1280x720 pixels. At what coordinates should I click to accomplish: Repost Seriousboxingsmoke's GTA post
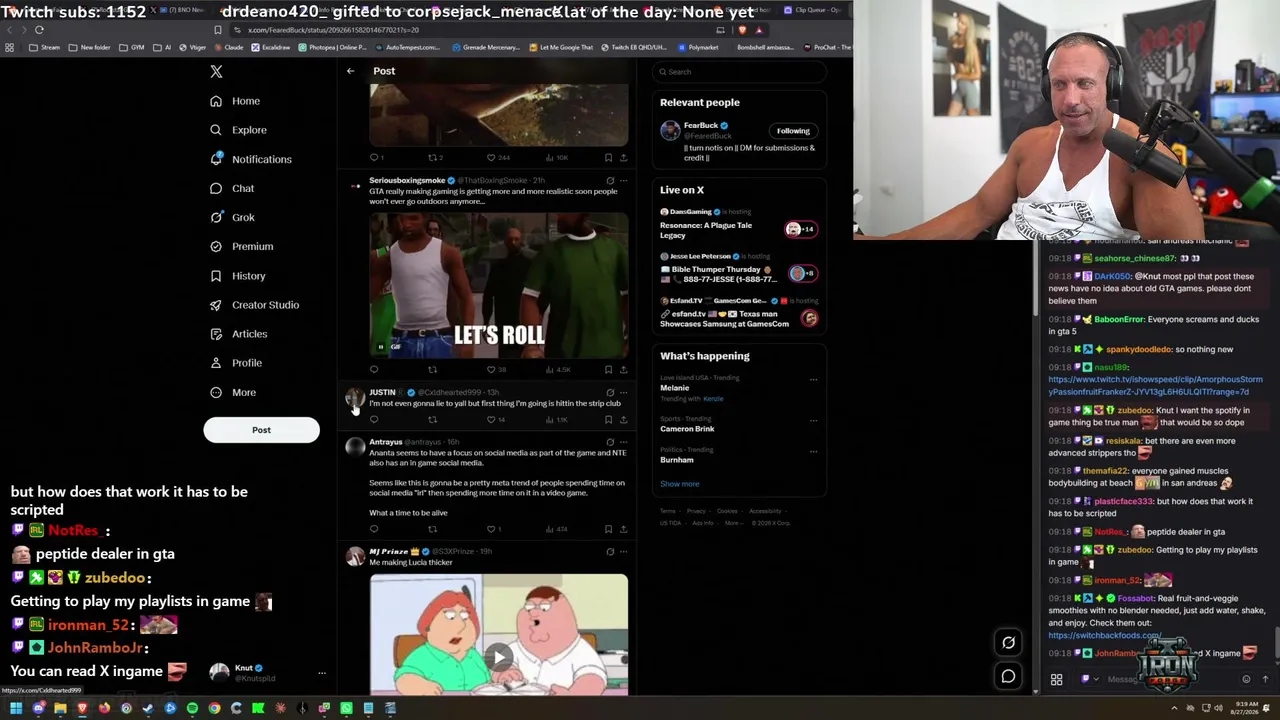click(x=432, y=369)
